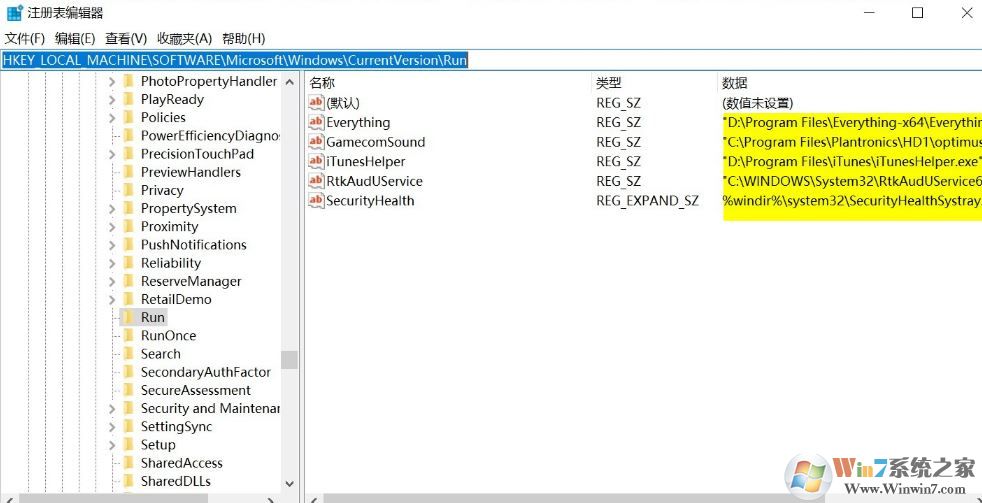The image size is (982, 503).
Task: Expand the PushNotifications key
Action: [x=111, y=245]
